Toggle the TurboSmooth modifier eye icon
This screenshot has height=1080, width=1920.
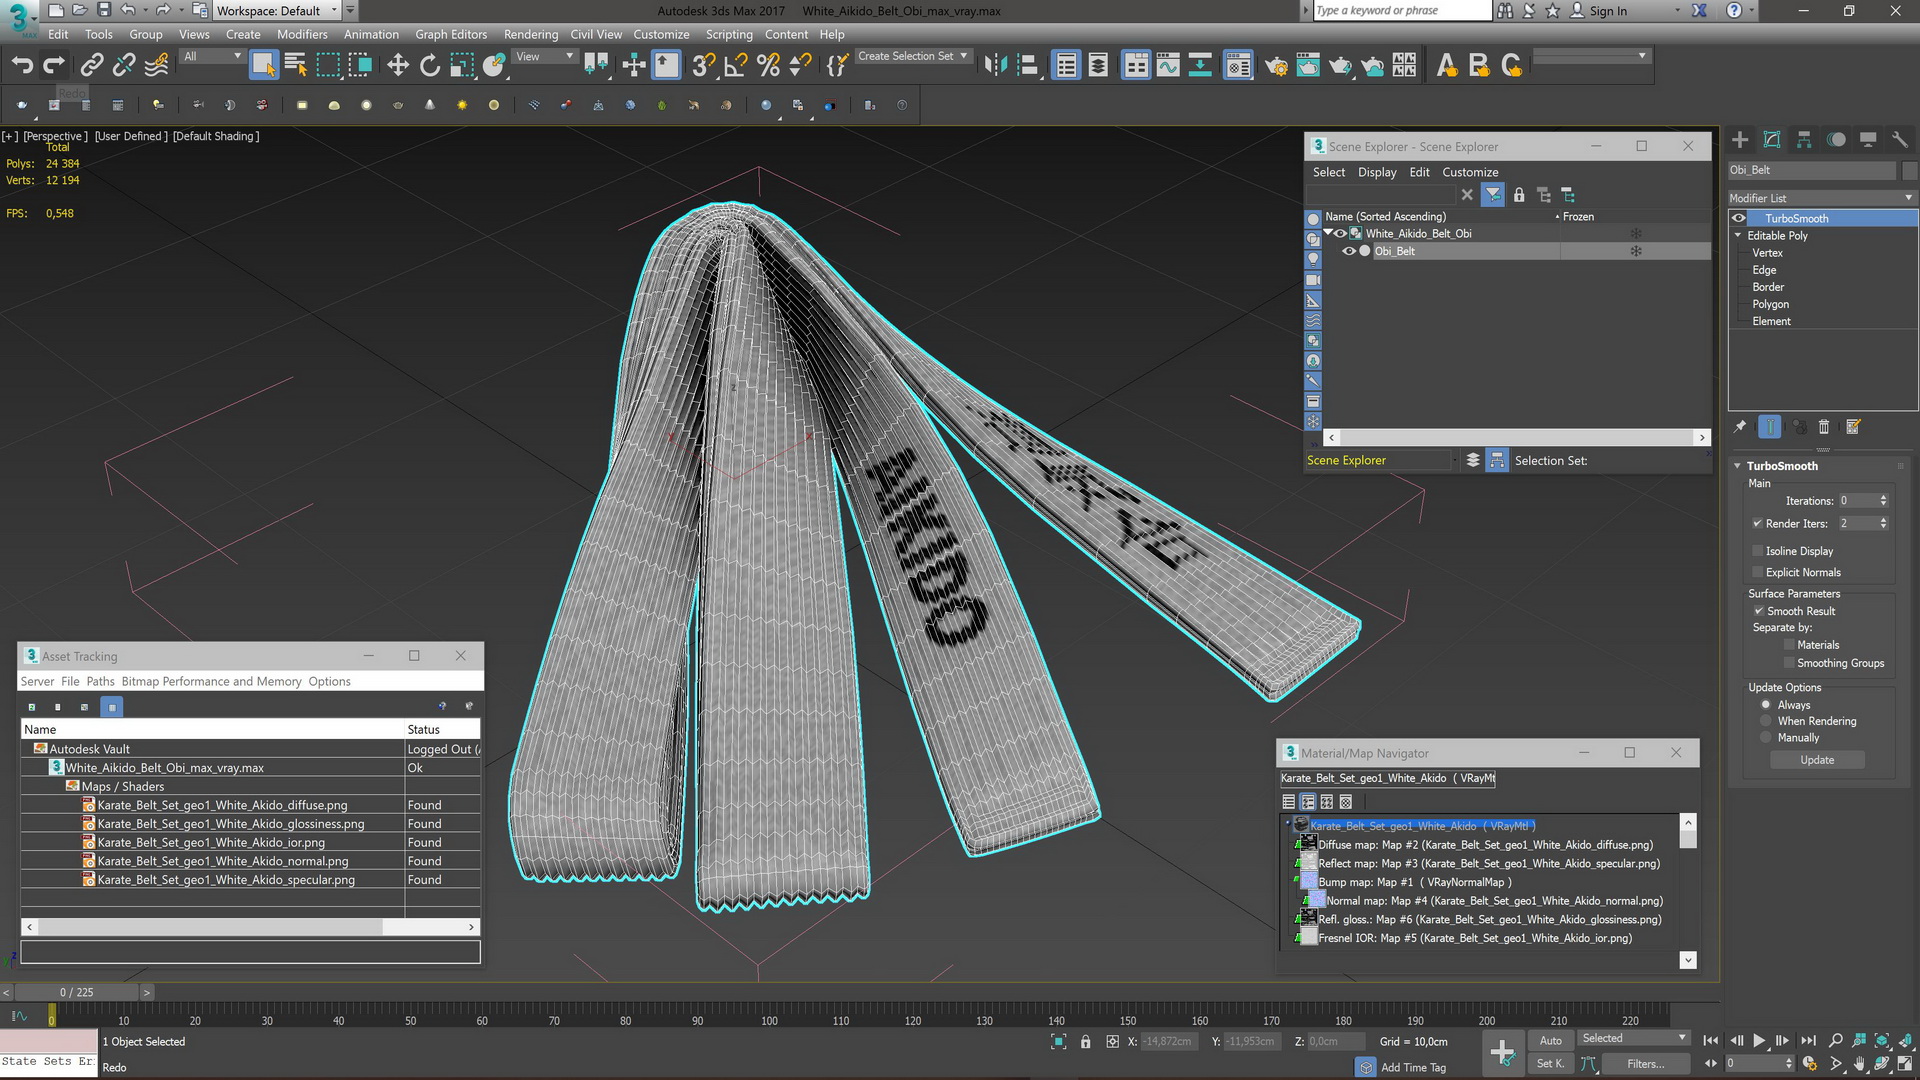[1739, 218]
